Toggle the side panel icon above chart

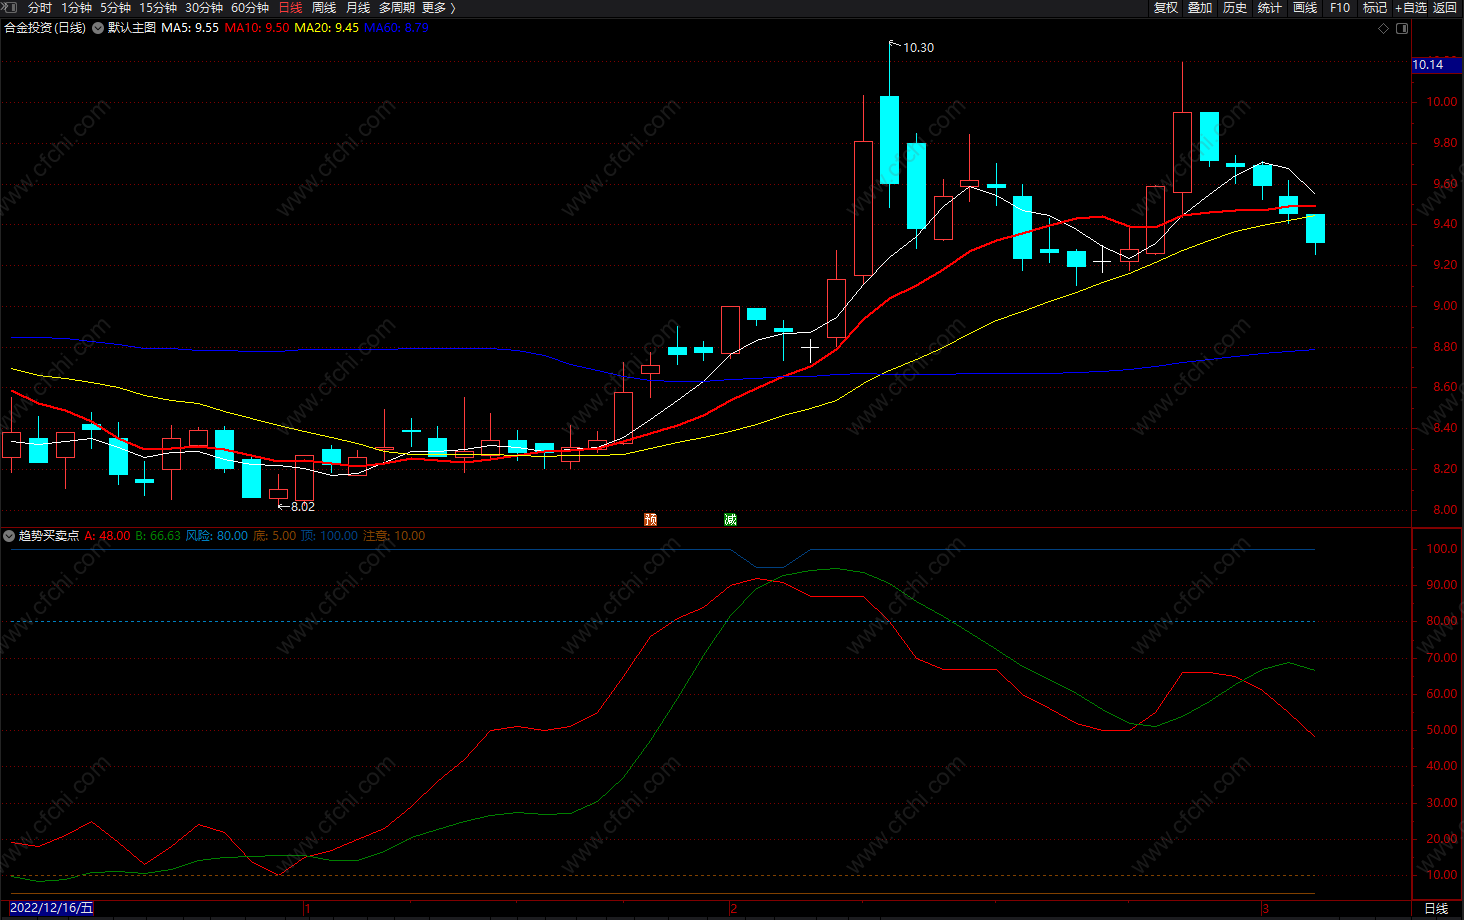coord(1402,28)
